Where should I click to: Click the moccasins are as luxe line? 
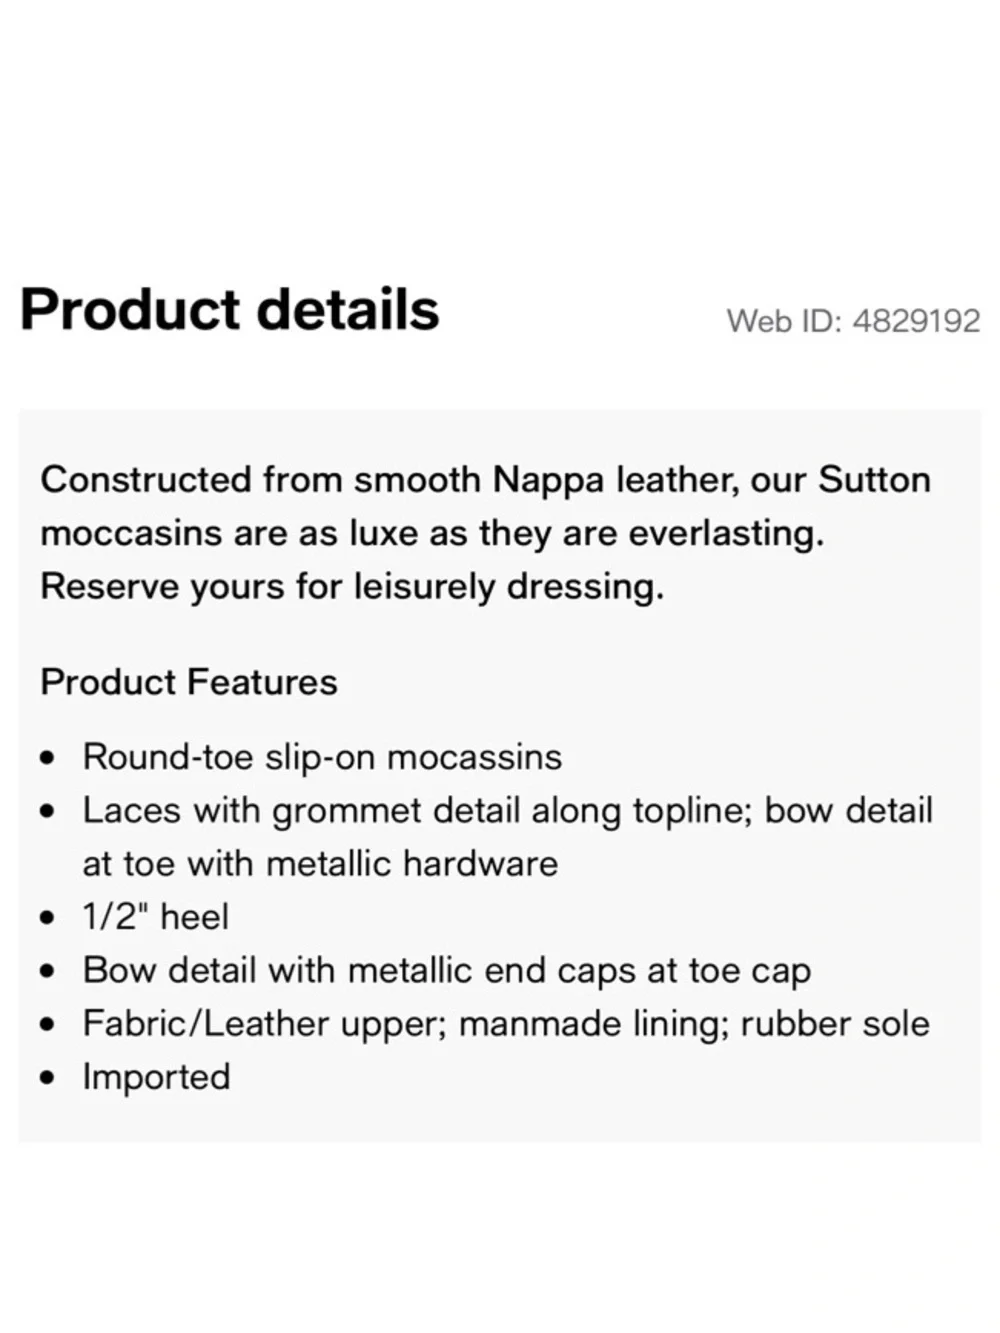[432, 533]
